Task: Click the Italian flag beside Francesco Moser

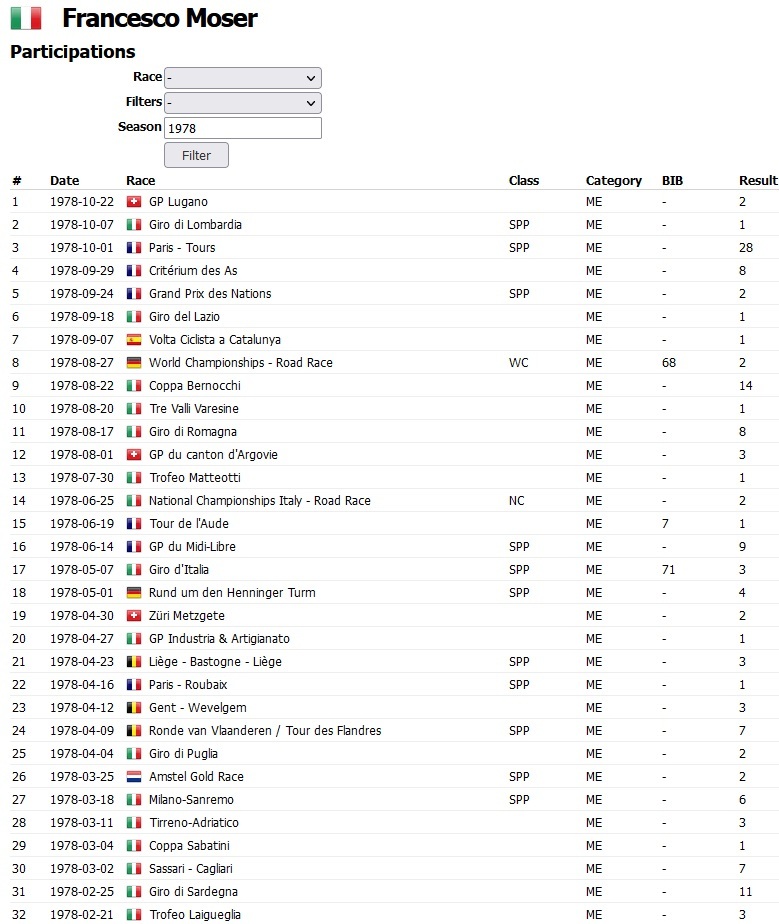Action: (26, 18)
